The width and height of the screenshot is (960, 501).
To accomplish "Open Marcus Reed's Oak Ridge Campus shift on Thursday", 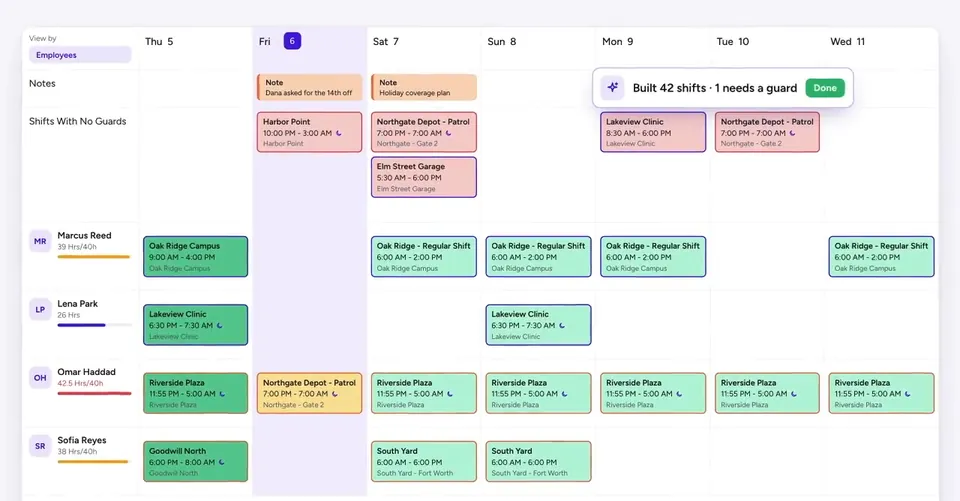I will coord(195,257).
